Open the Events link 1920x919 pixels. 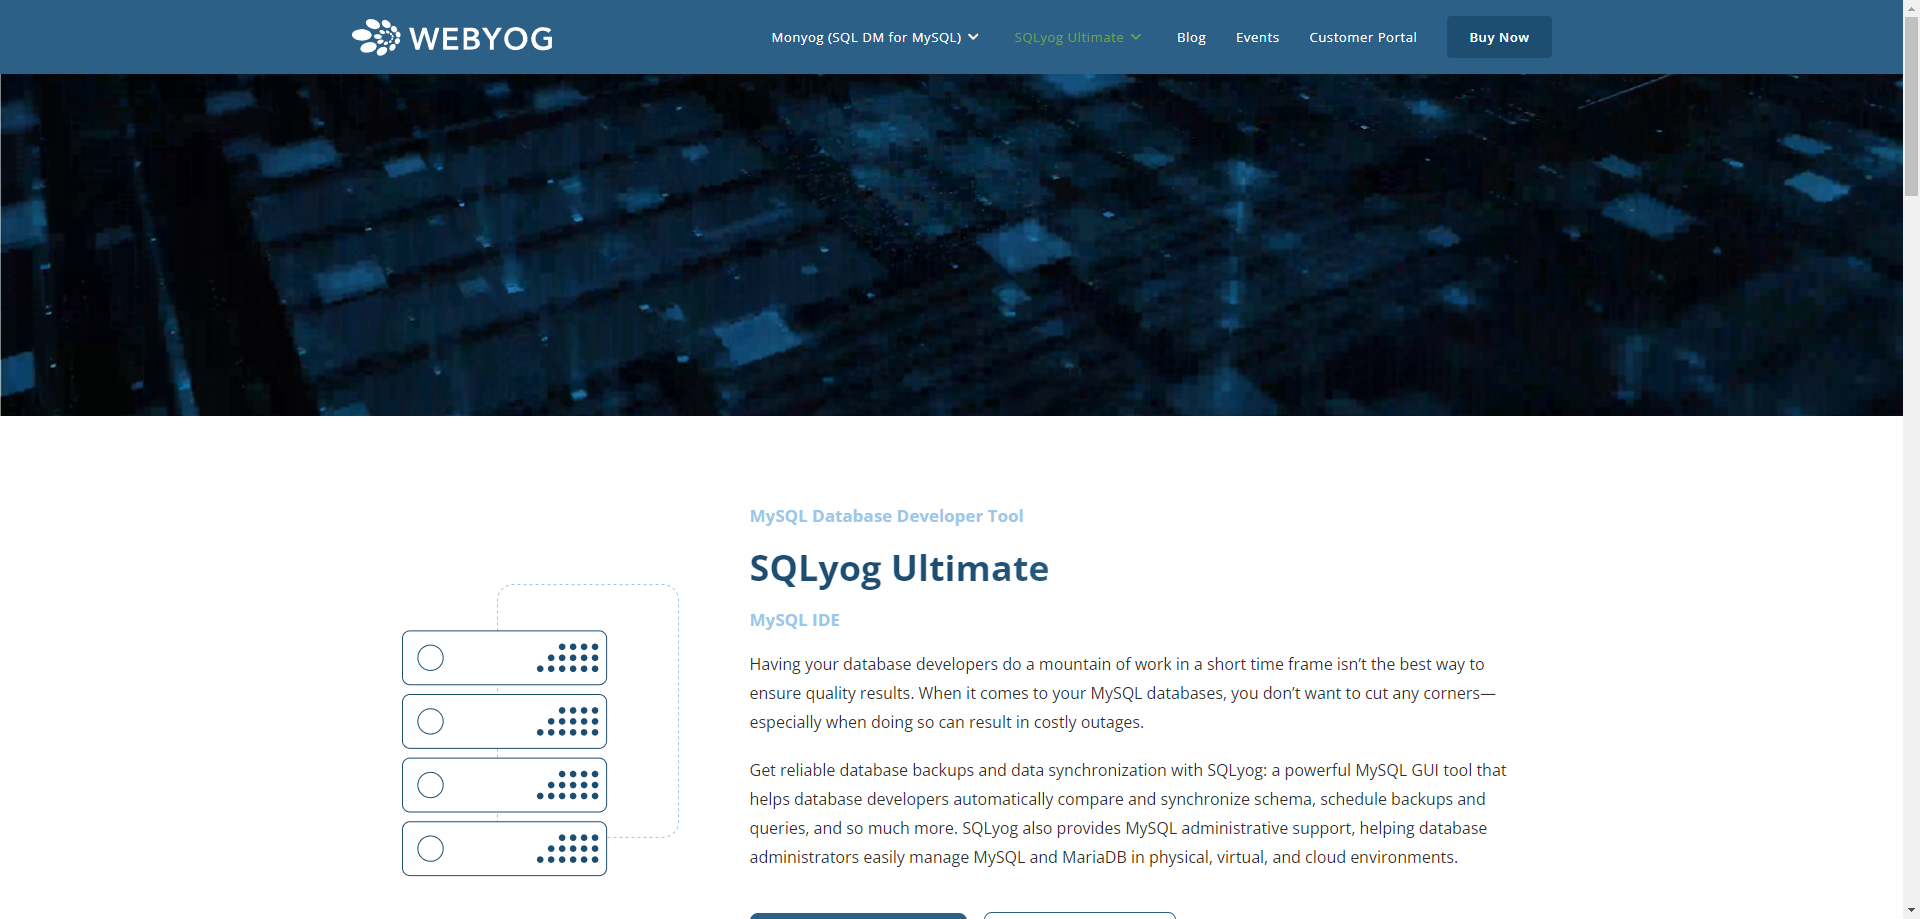(x=1257, y=37)
